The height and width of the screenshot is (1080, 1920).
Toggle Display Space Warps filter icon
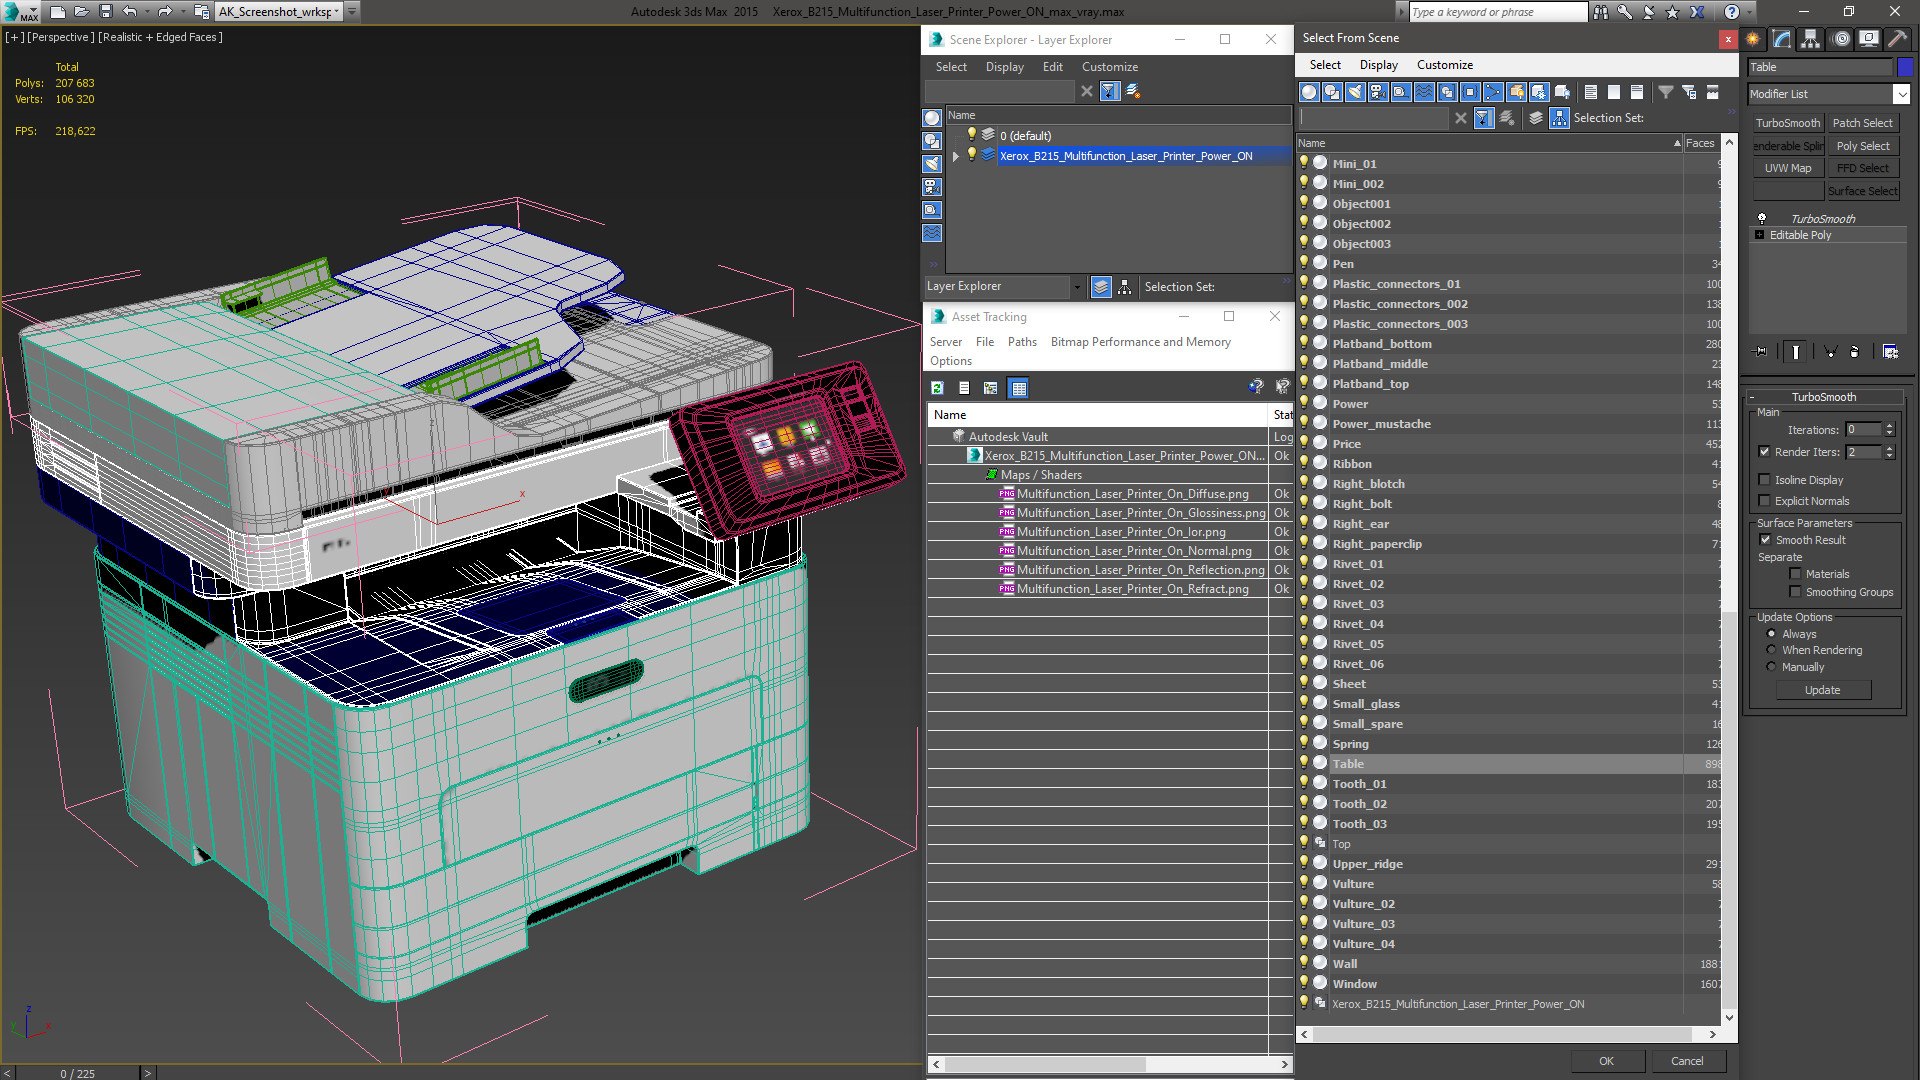[x=1424, y=92]
